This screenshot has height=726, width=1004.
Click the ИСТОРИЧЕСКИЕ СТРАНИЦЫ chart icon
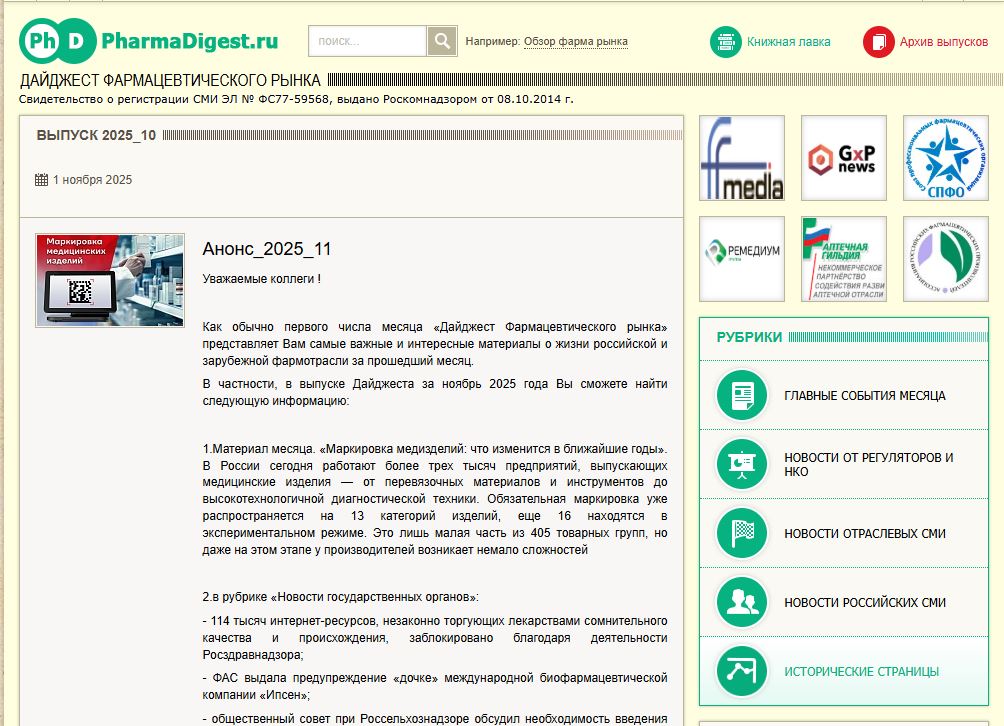(x=742, y=671)
